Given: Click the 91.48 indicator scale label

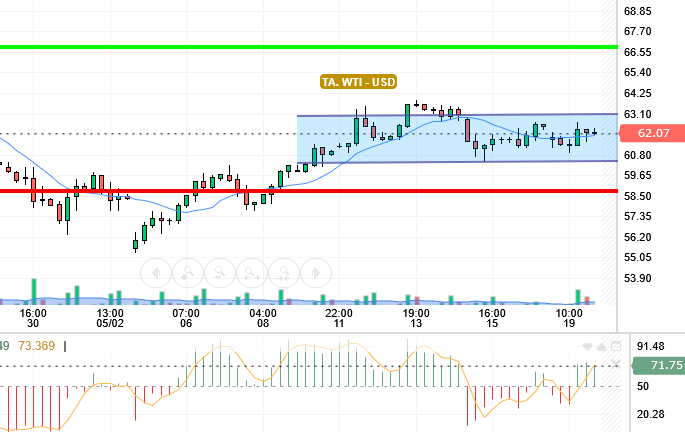Looking at the screenshot, I should point(650,346).
